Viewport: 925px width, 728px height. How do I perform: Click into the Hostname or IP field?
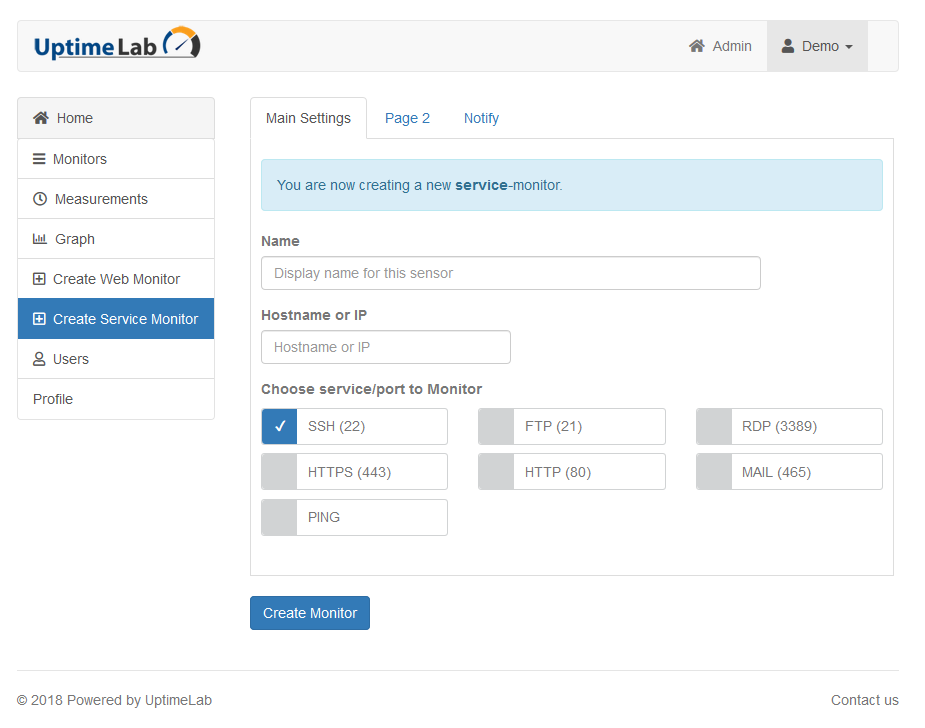click(x=385, y=347)
